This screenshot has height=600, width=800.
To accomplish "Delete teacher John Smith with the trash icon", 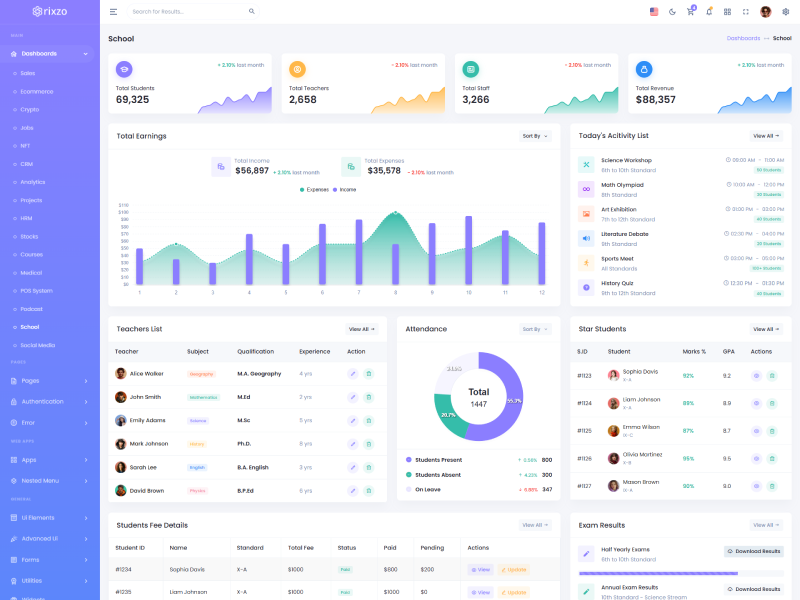I will click(x=369, y=397).
